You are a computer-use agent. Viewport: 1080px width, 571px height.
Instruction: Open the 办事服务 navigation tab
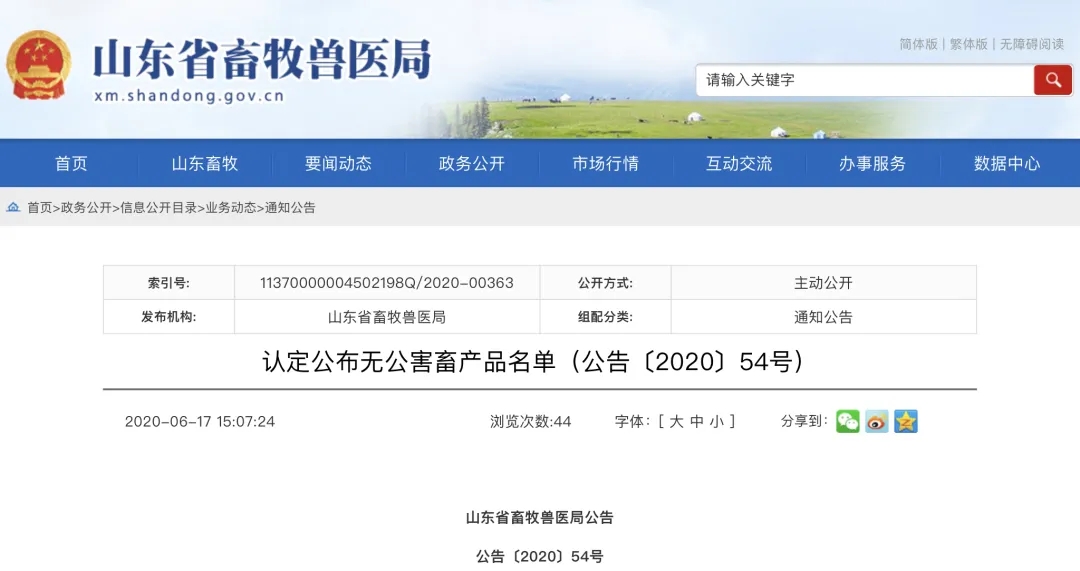tap(873, 163)
